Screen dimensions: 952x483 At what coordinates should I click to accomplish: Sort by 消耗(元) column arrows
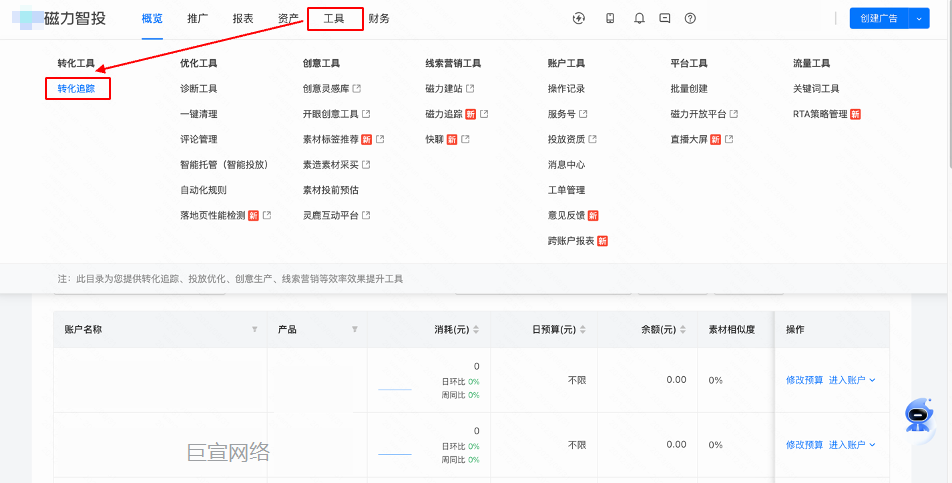tap(476, 329)
